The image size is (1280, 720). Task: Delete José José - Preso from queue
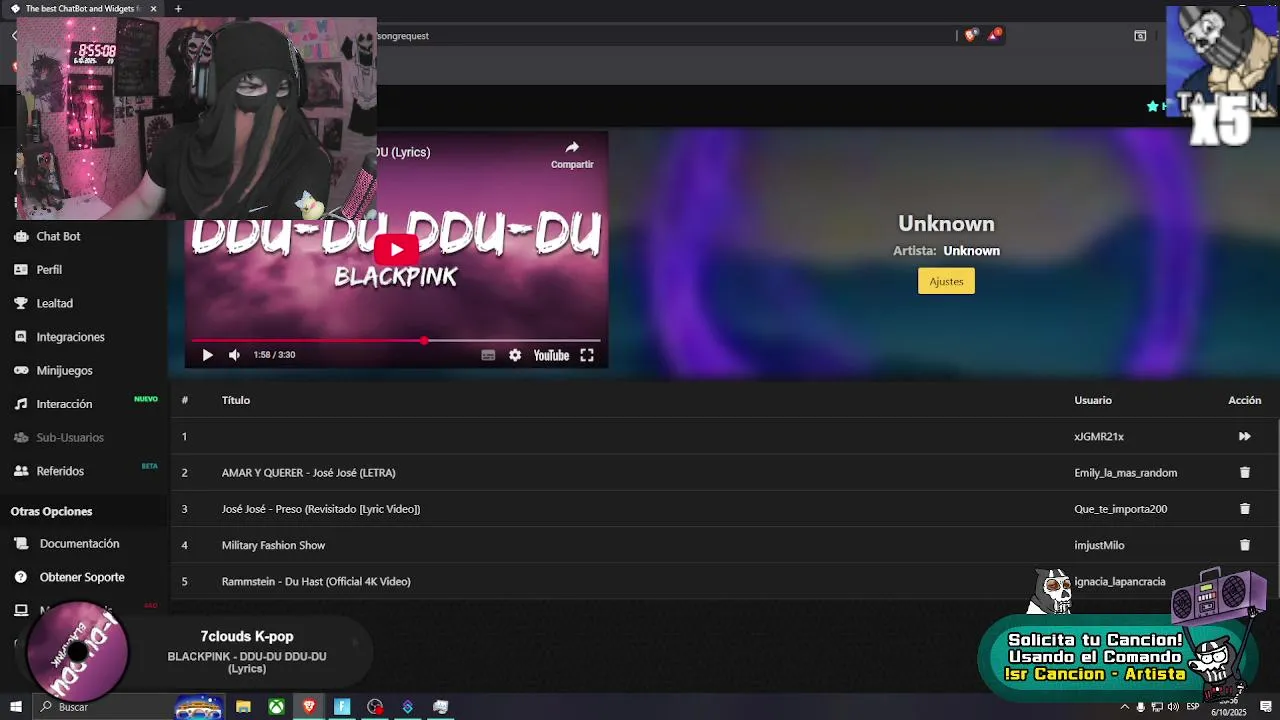coord(1245,509)
